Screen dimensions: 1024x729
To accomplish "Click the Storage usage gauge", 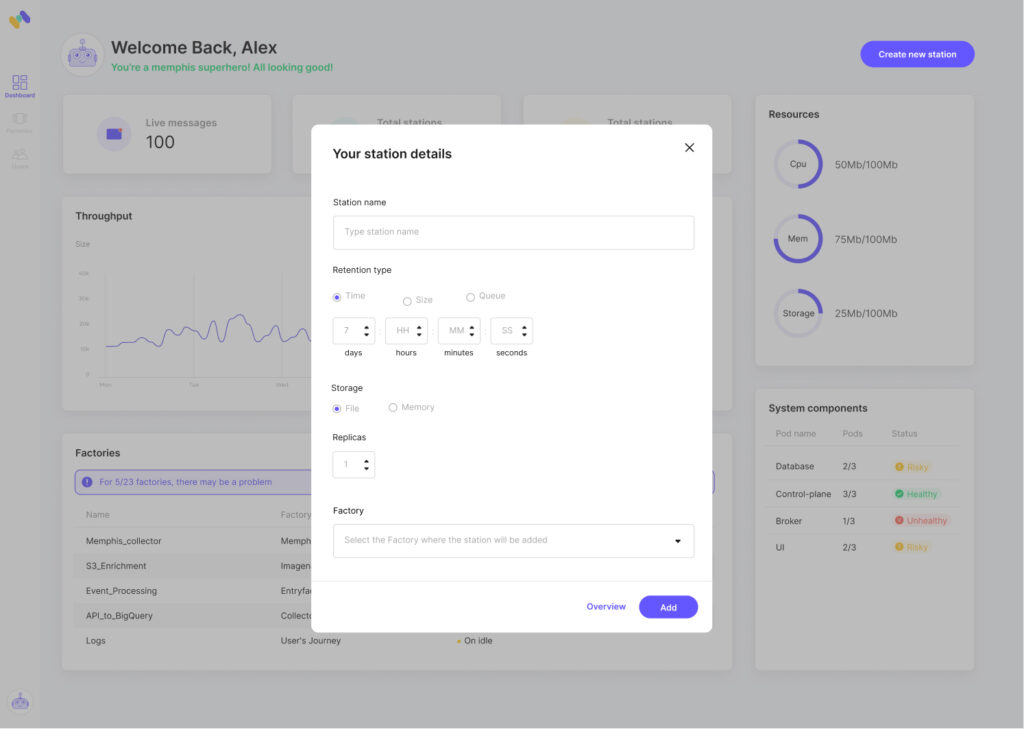I will tap(798, 314).
